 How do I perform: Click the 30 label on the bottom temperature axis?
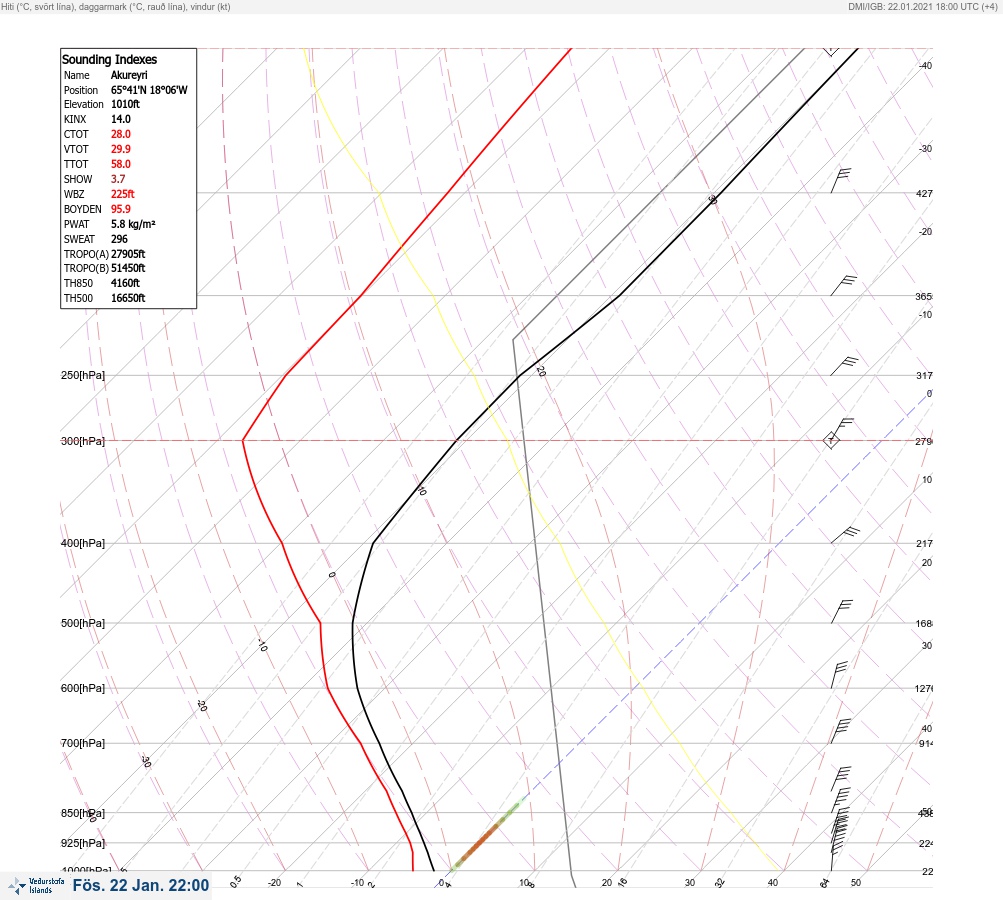(690, 883)
